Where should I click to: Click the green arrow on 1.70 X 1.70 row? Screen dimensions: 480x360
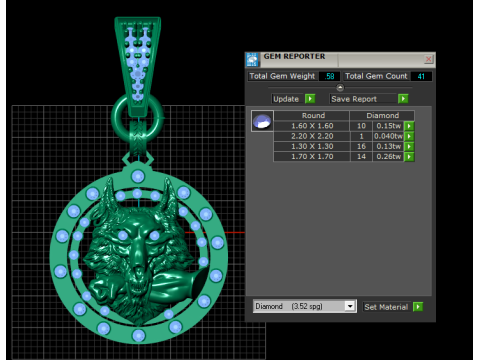tap(409, 157)
